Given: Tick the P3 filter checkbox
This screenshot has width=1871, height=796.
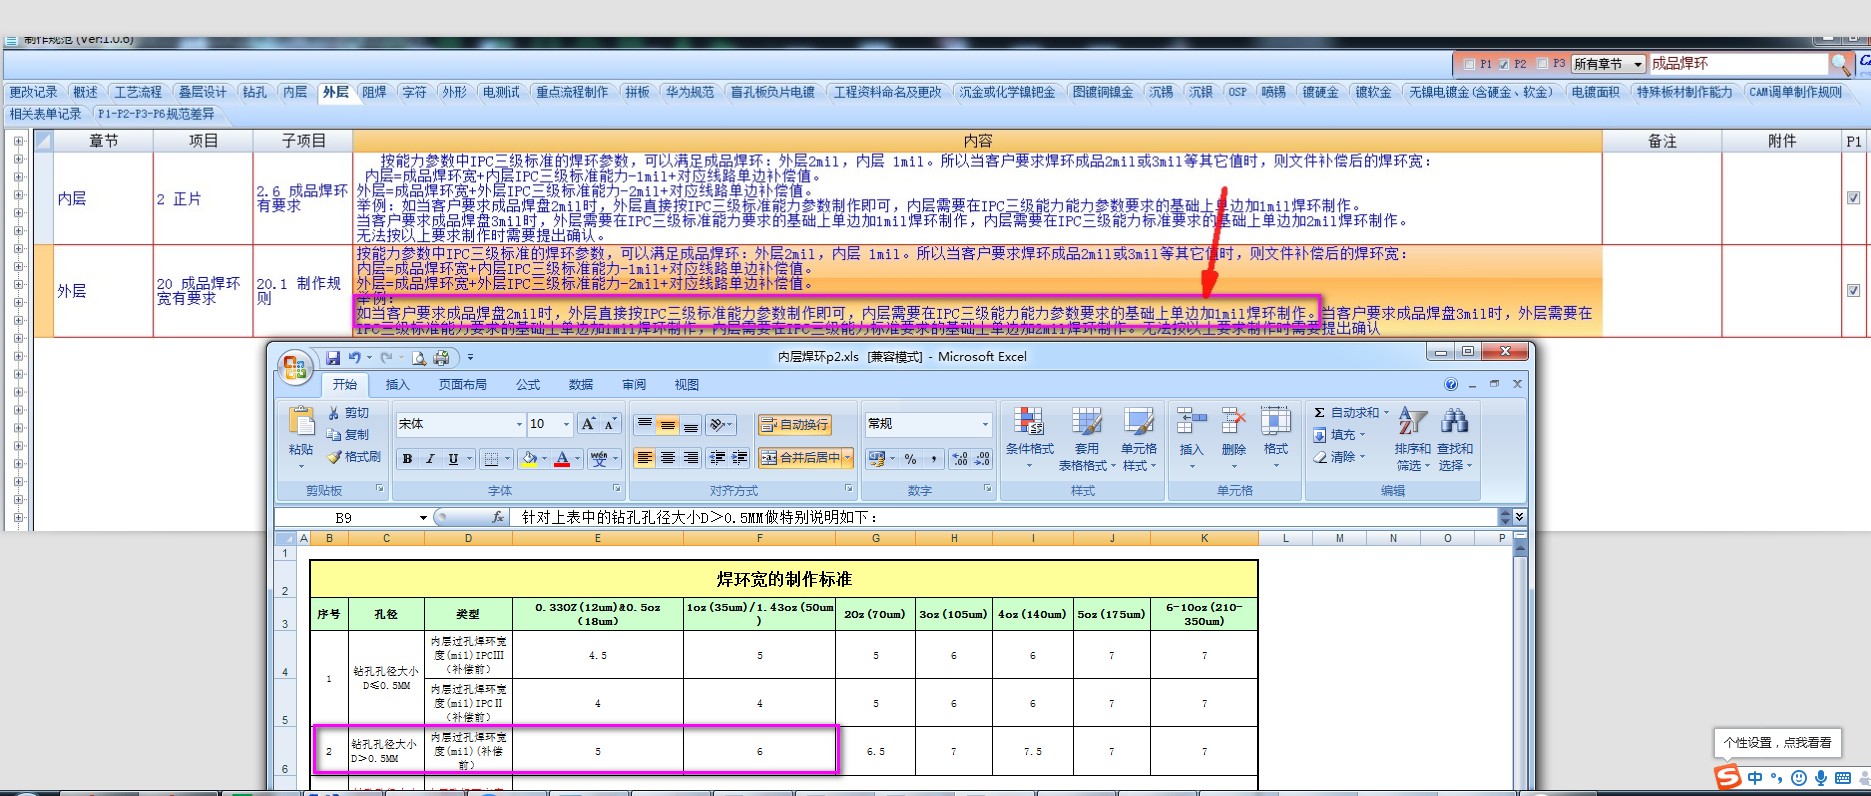Looking at the screenshot, I should (1542, 64).
